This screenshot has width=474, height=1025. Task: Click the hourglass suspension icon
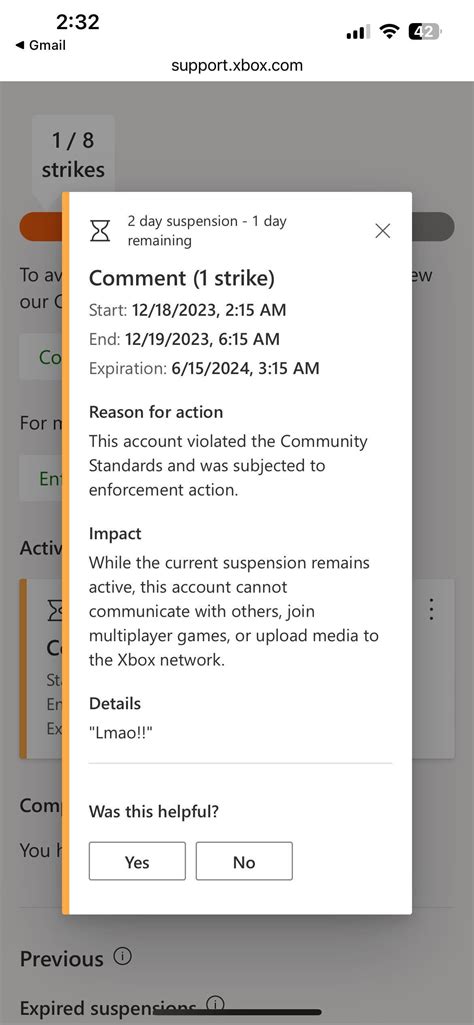[x=100, y=230]
